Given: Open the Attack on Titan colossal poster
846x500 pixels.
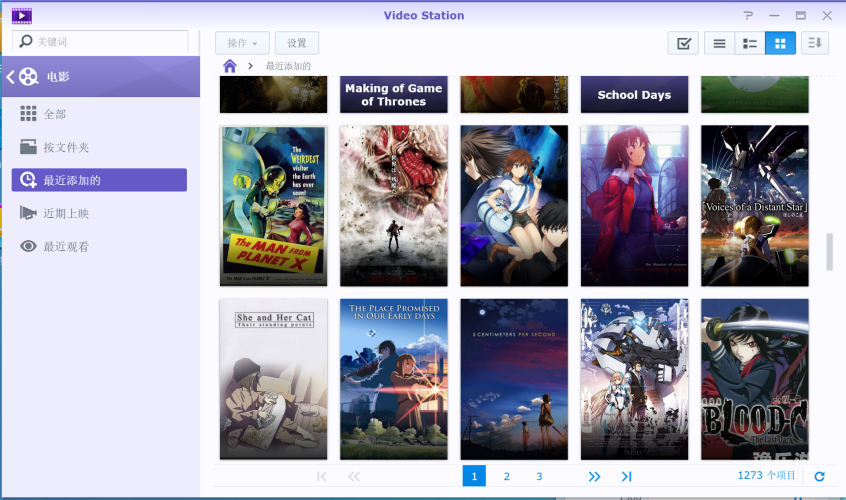Looking at the screenshot, I should 394,206.
